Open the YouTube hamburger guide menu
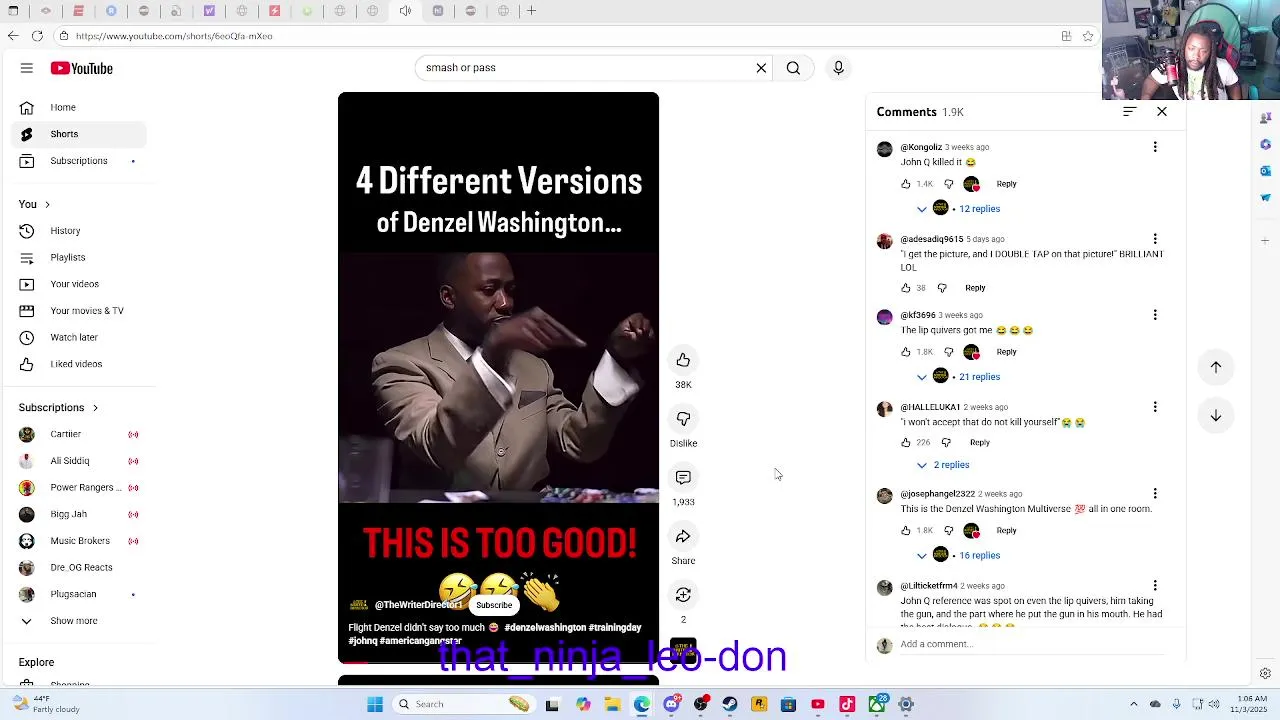This screenshot has height=720, width=1280. (27, 68)
